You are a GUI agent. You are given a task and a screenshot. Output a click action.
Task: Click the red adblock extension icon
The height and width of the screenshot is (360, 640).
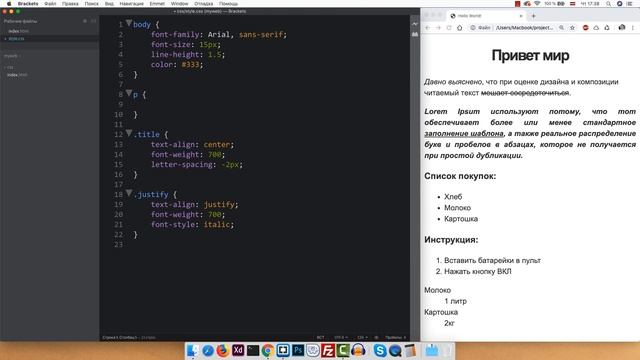tap(585, 28)
